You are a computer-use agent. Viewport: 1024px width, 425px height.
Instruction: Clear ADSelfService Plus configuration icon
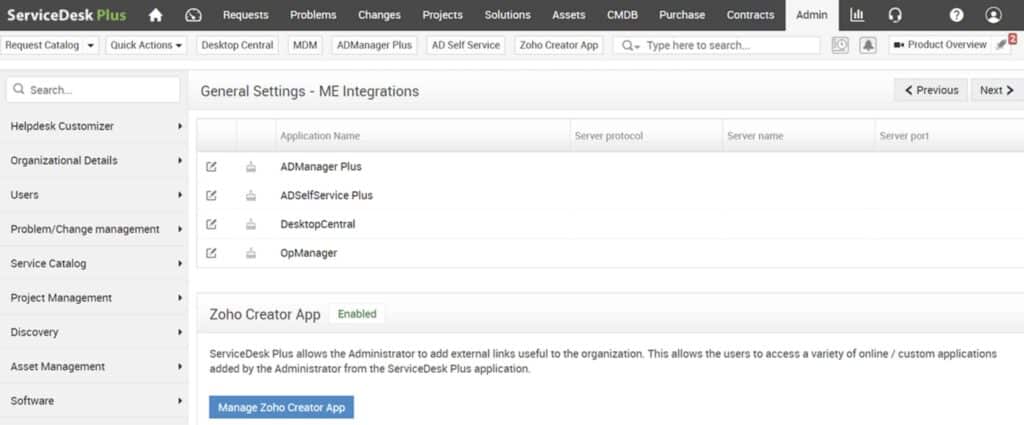click(x=251, y=196)
